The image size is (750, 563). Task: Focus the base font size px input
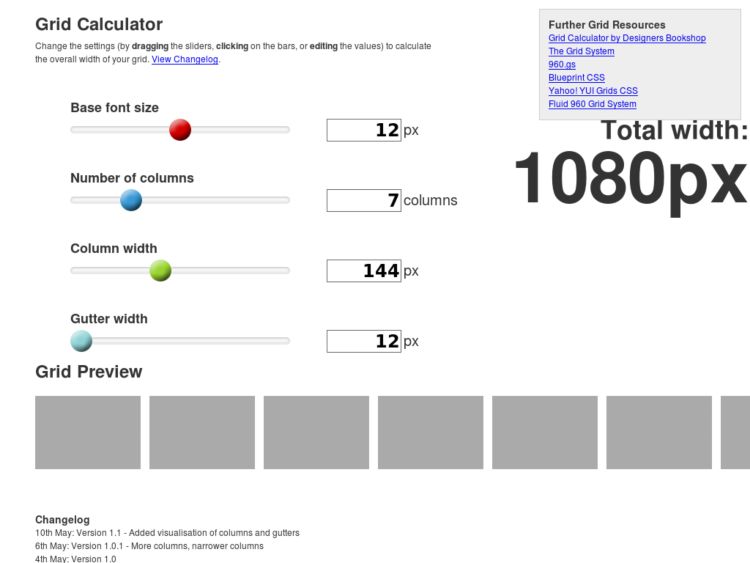click(364, 130)
